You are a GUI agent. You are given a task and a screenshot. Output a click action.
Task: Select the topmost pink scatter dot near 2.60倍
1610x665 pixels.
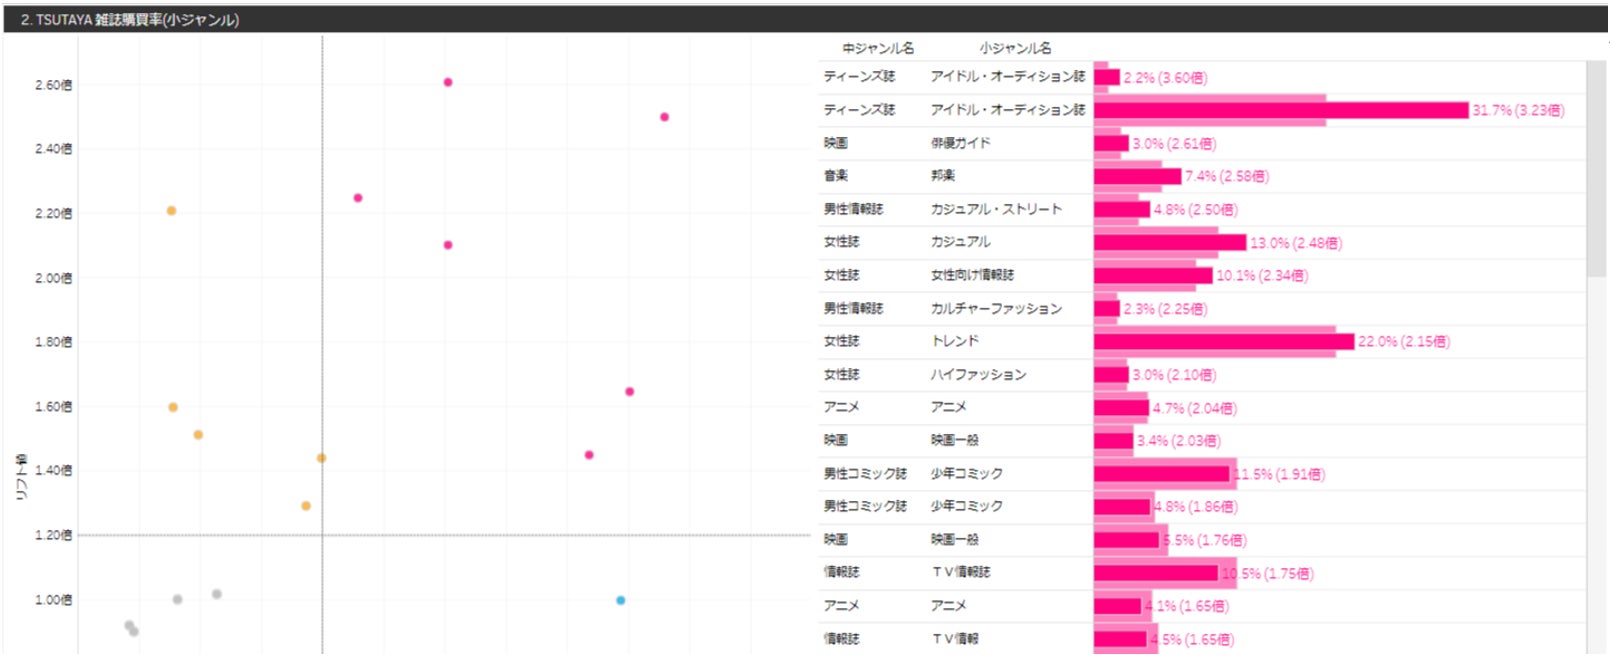(x=448, y=82)
